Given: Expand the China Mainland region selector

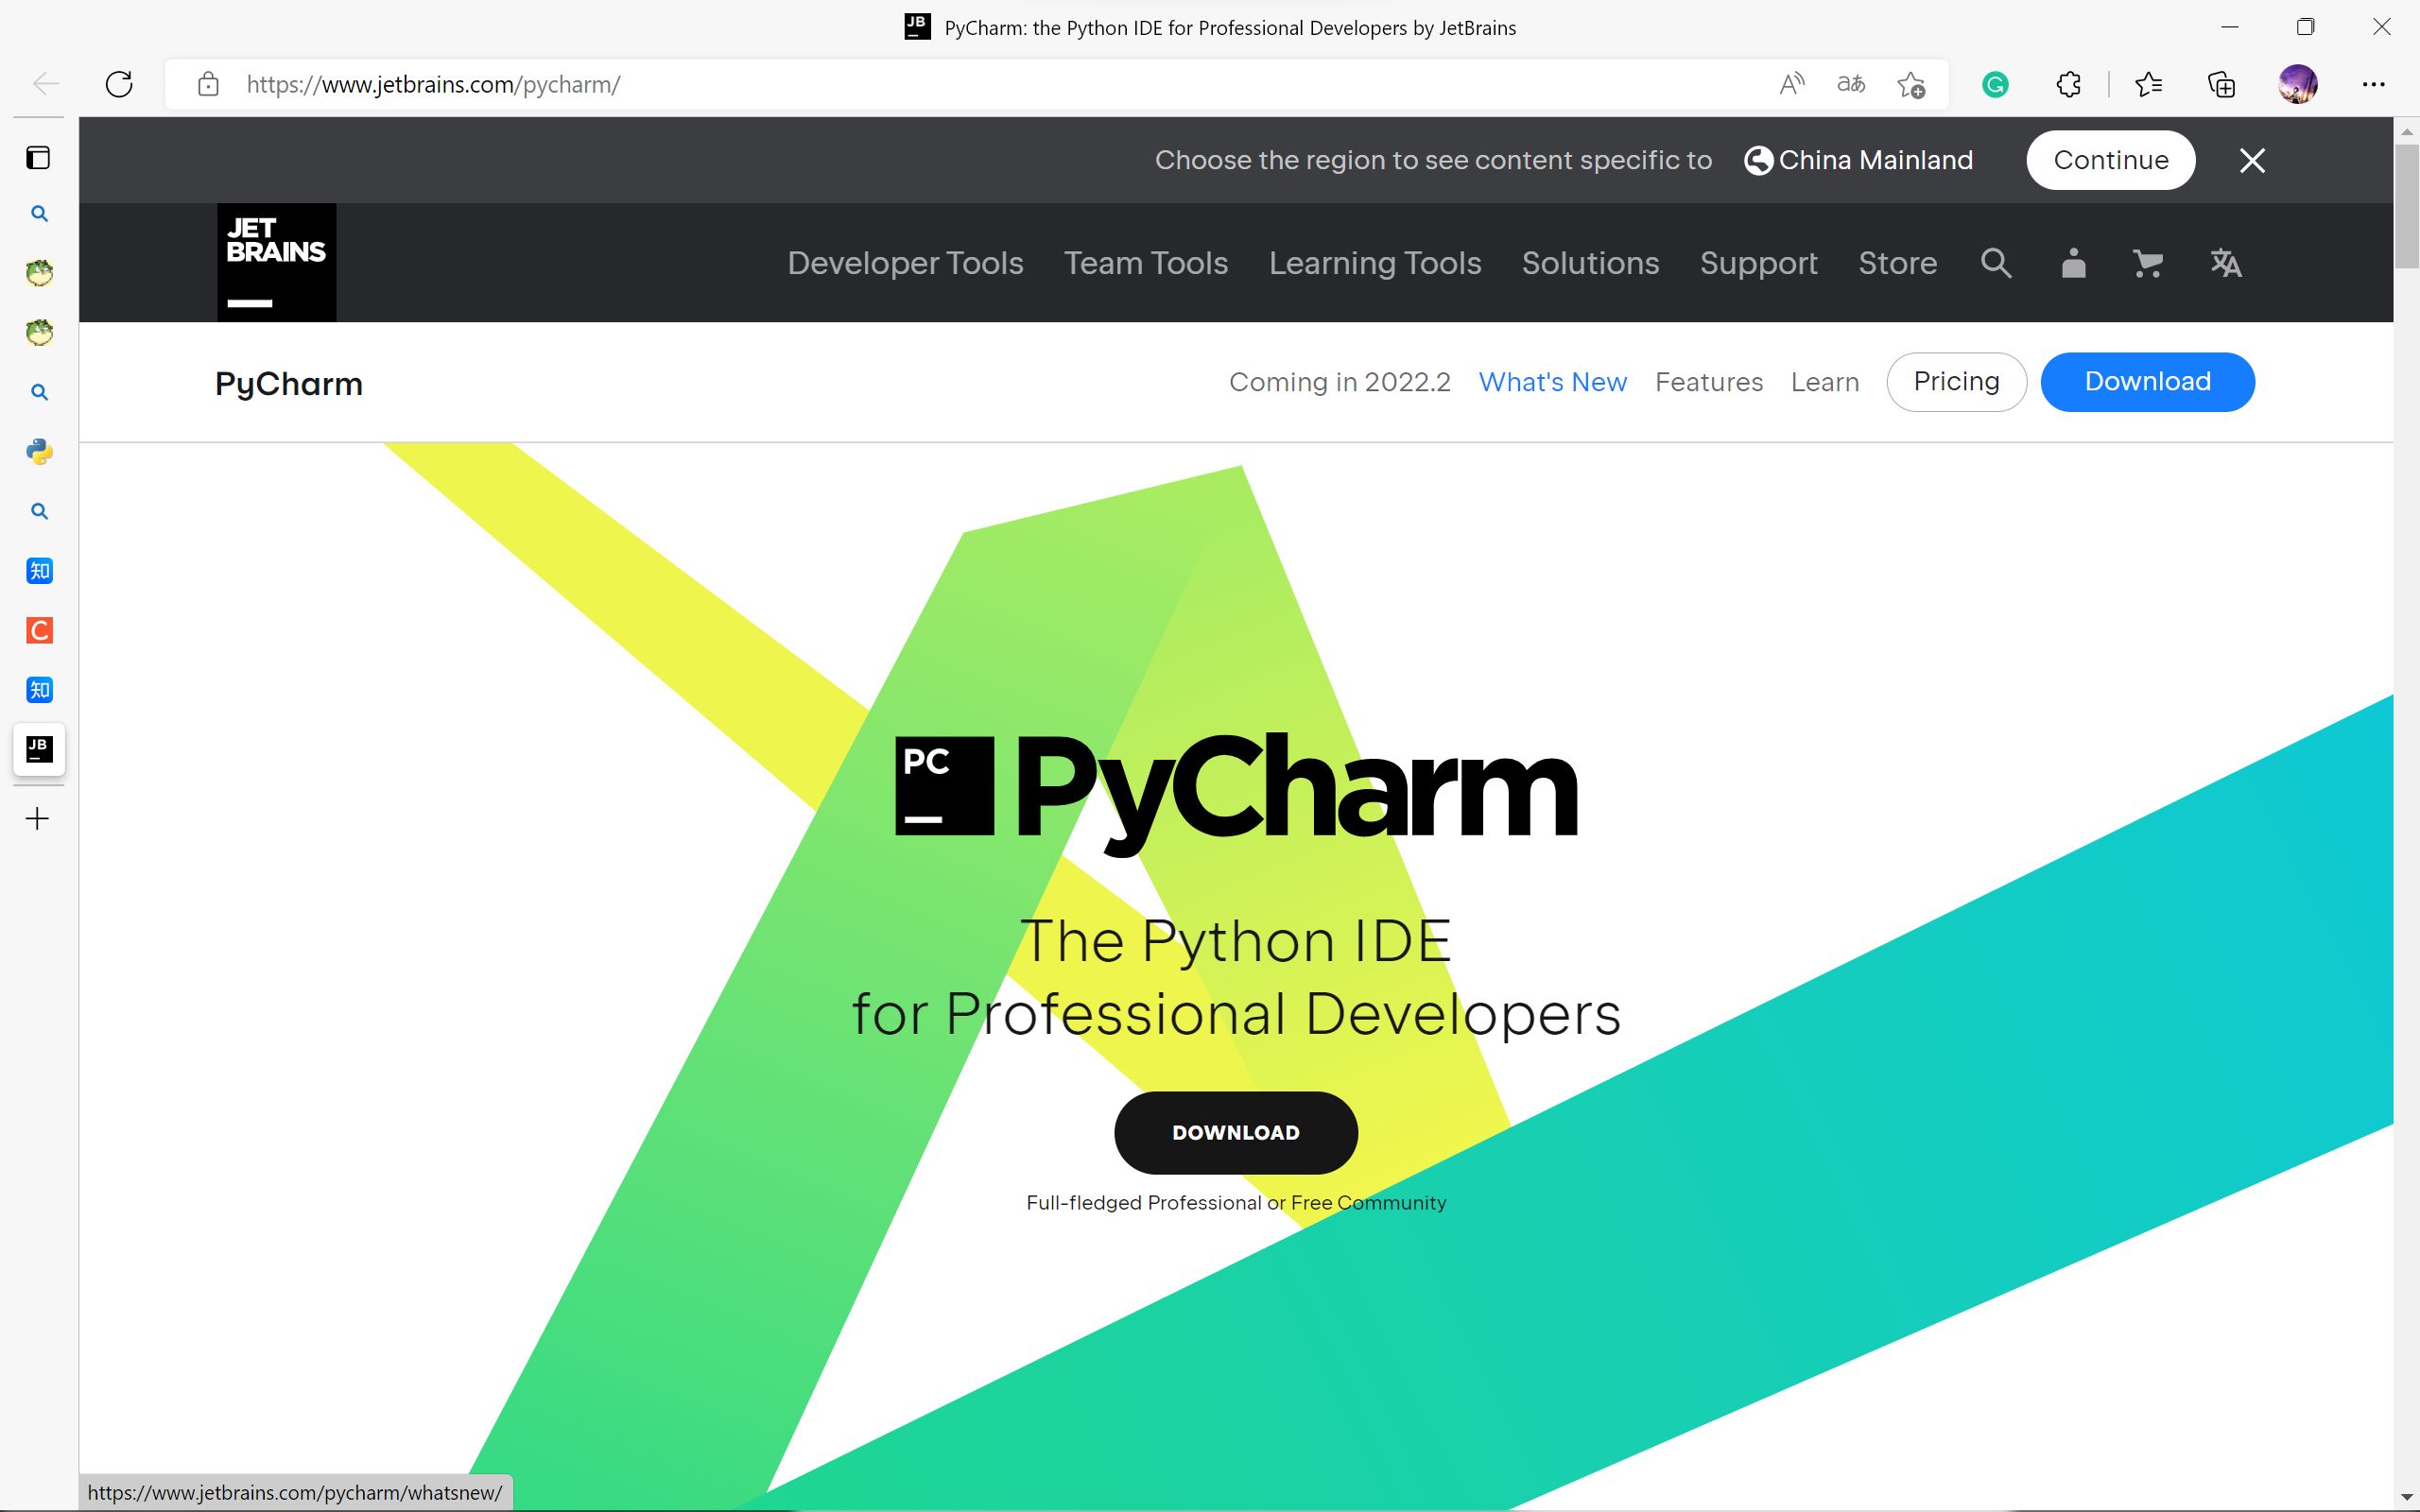Looking at the screenshot, I should click(x=1859, y=160).
